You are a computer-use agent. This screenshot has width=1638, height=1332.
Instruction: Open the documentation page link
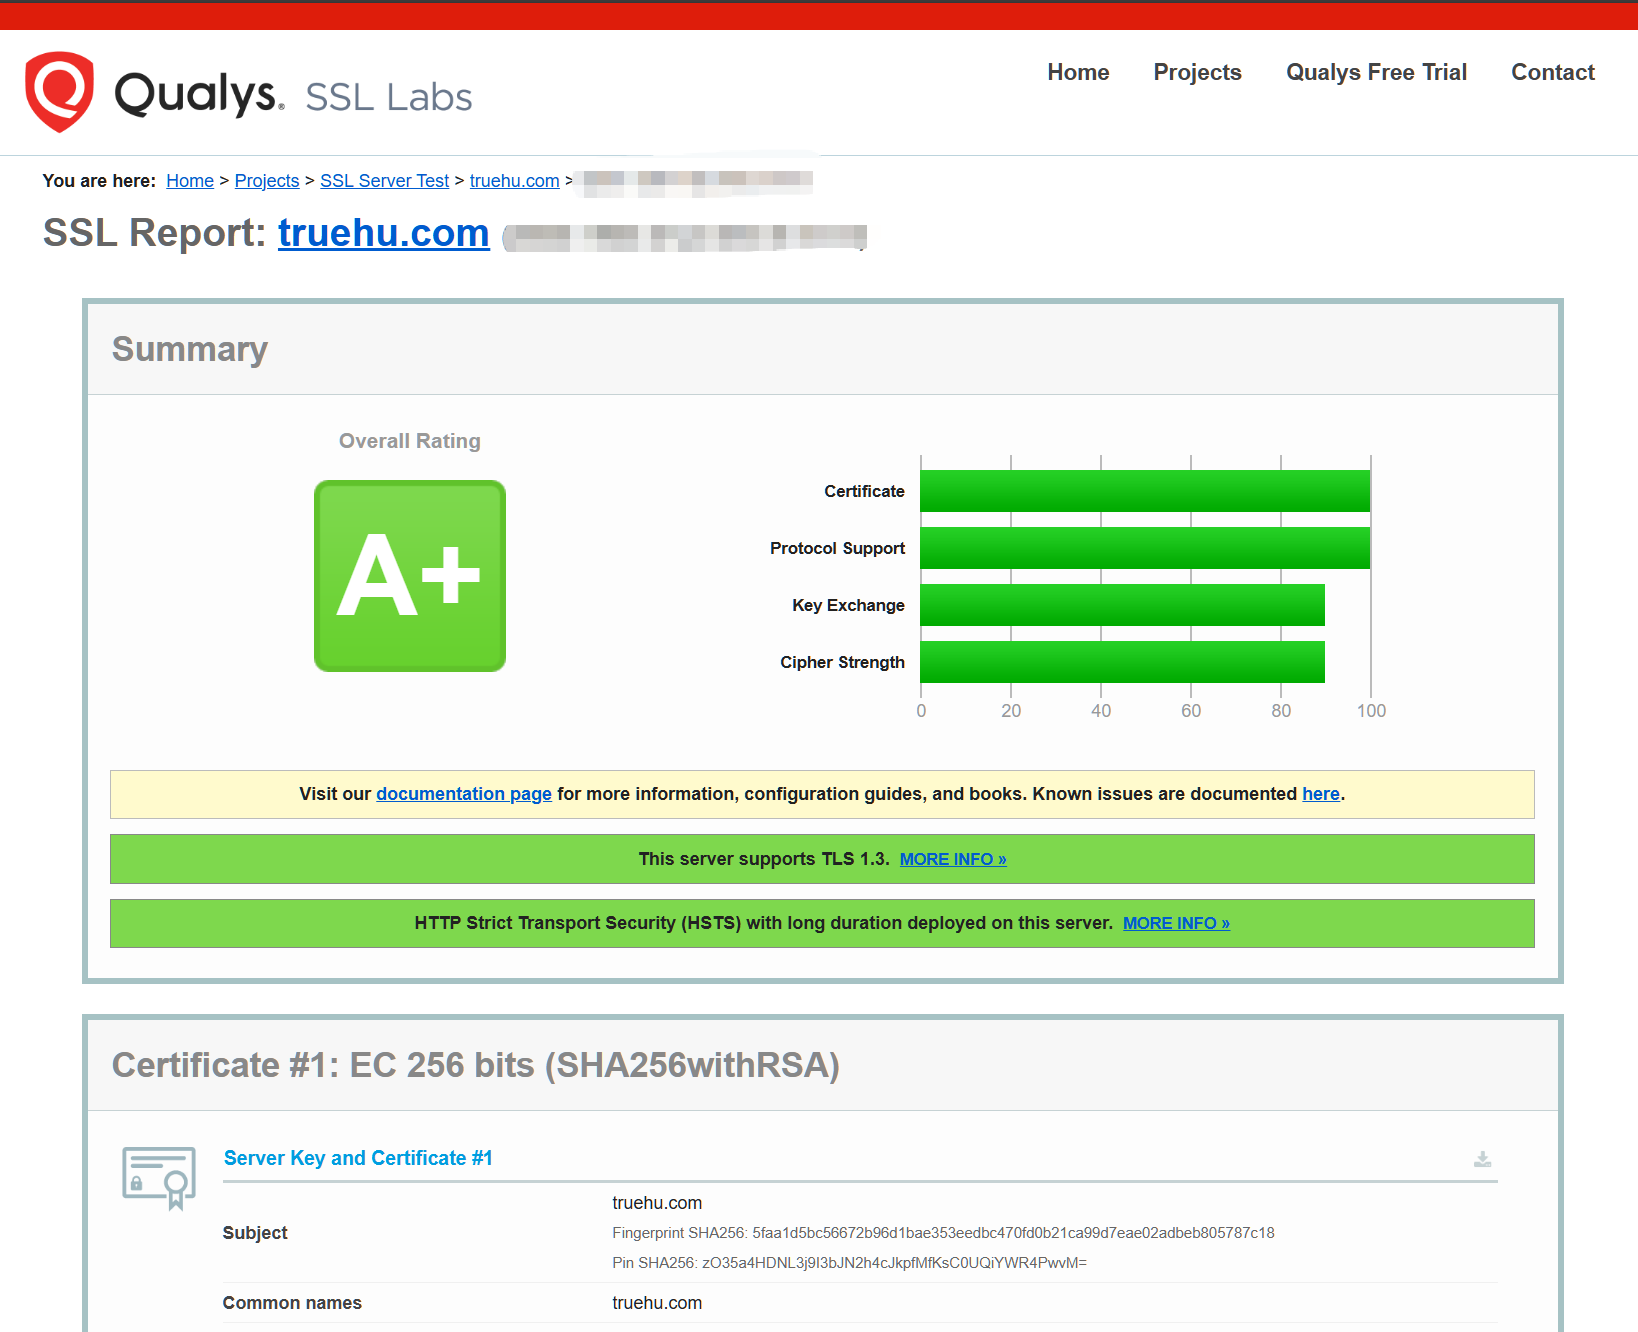(x=464, y=794)
